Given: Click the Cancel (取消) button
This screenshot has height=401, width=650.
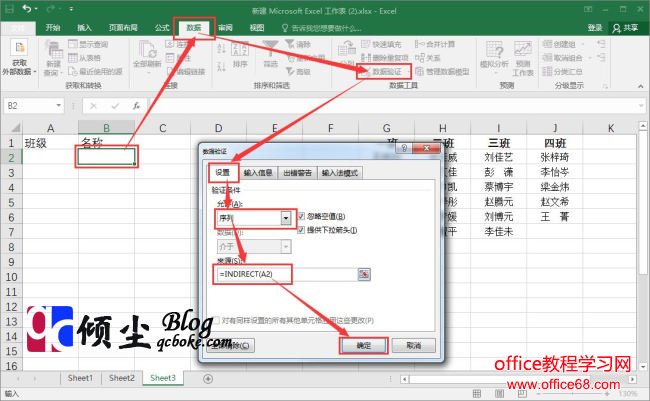Looking at the screenshot, I should tap(414, 345).
